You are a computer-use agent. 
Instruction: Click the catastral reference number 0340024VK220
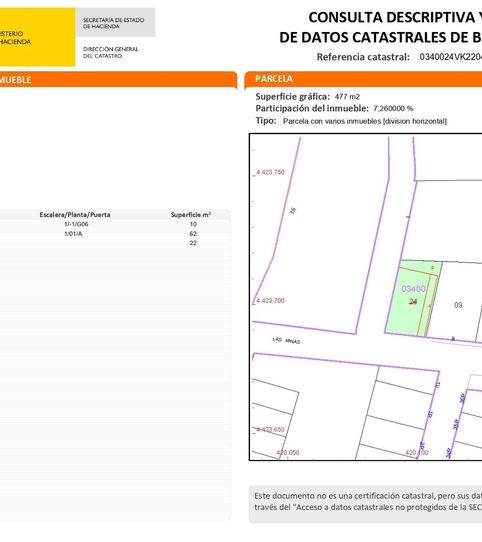coord(451,57)
